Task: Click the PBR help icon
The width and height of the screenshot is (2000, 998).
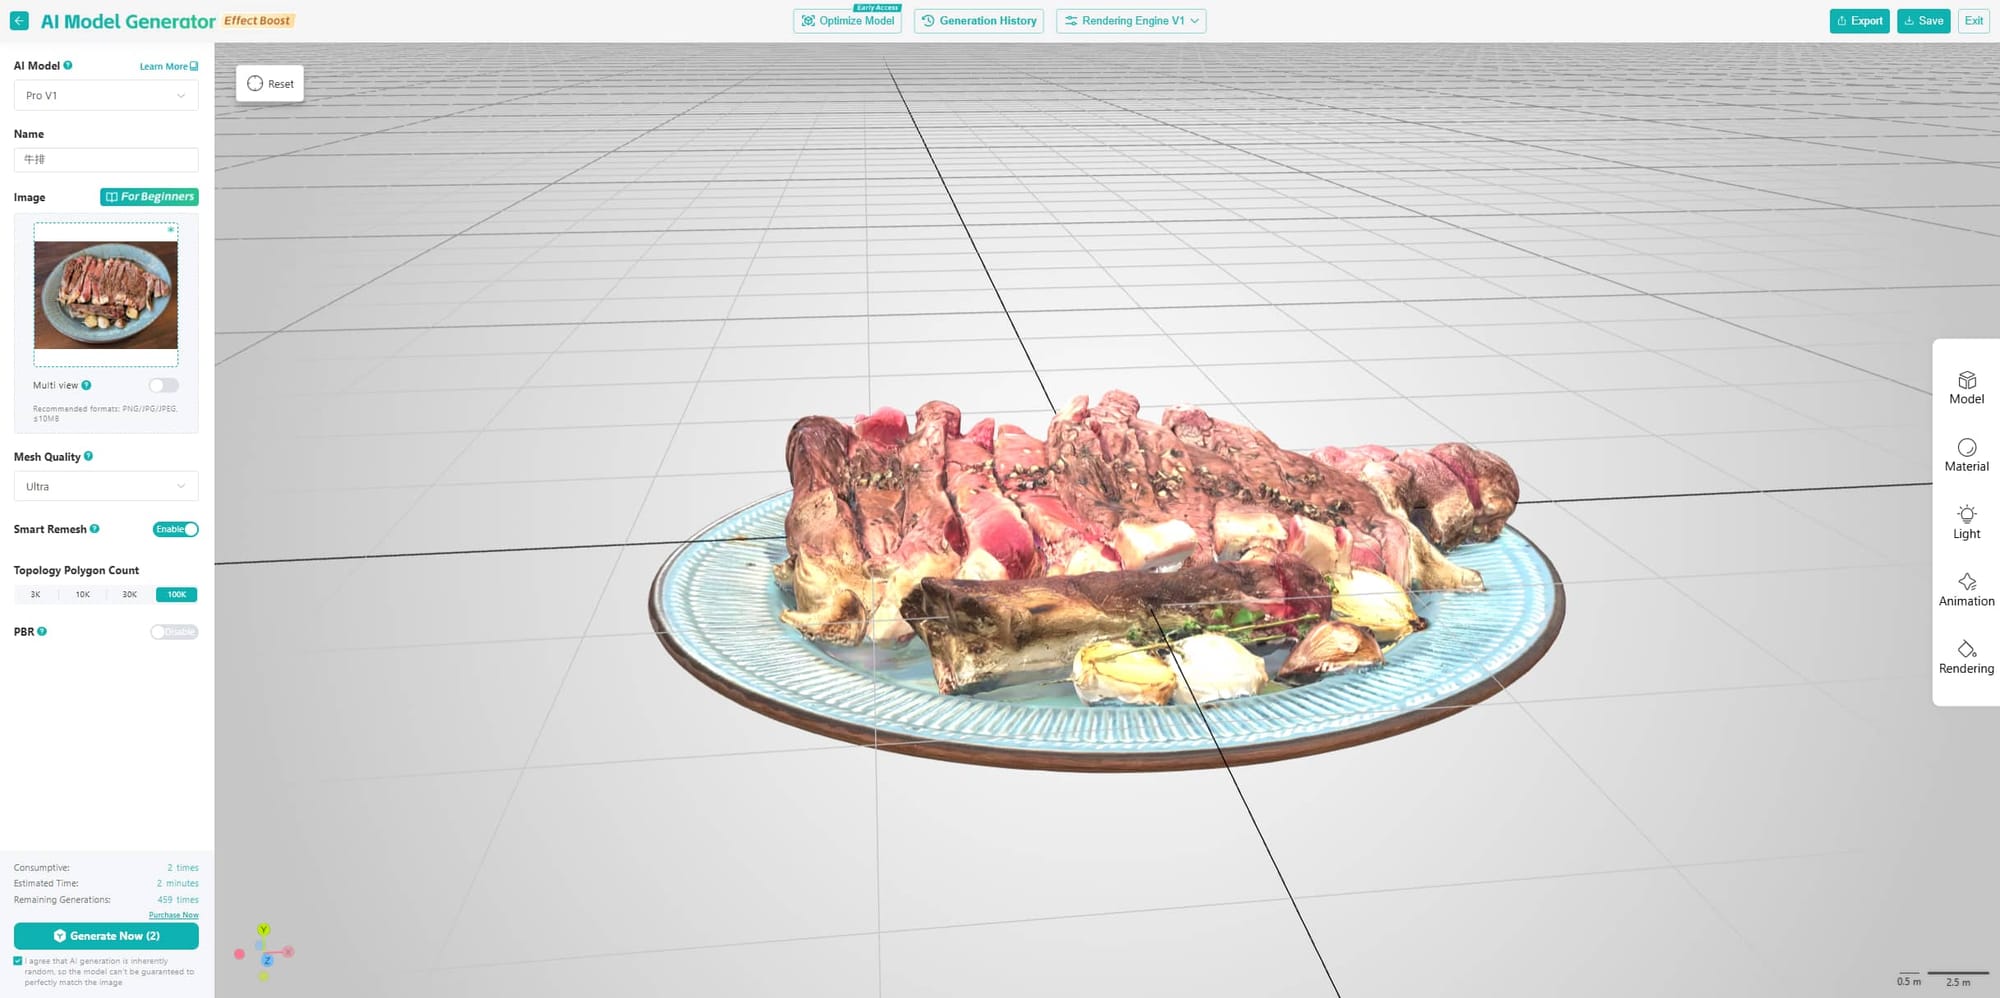Action: 42,631
